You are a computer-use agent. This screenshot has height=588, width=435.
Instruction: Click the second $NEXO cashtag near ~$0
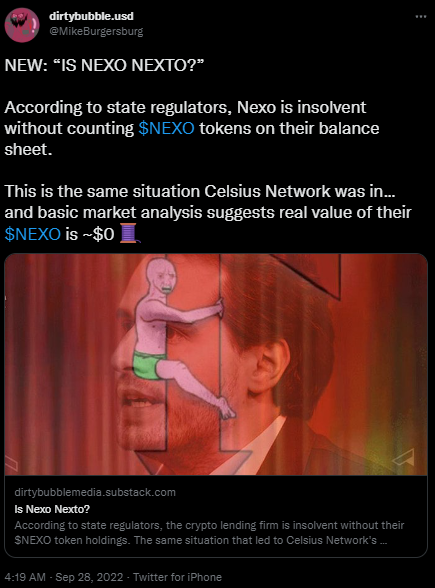point(33,234)
